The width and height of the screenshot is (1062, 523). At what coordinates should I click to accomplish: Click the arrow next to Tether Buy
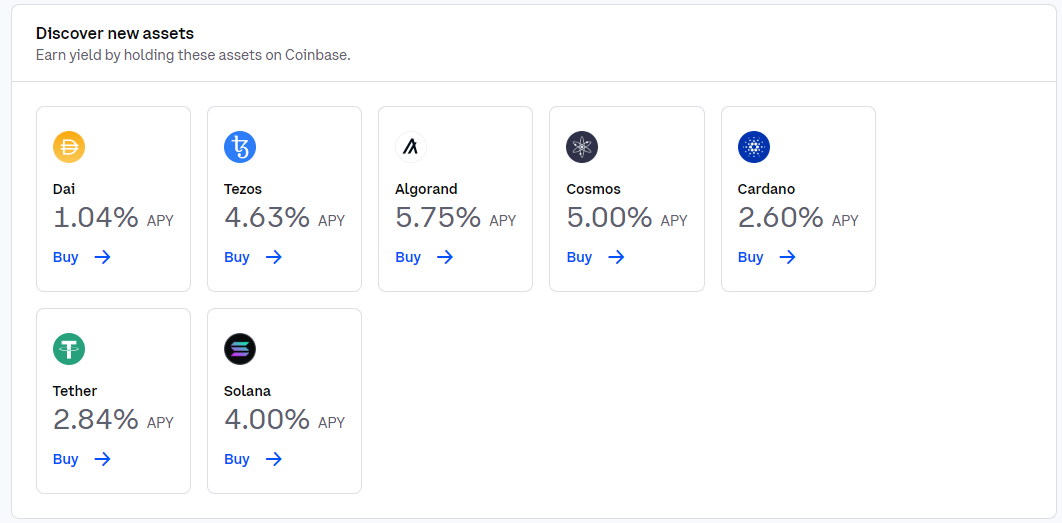coord(102,459)
